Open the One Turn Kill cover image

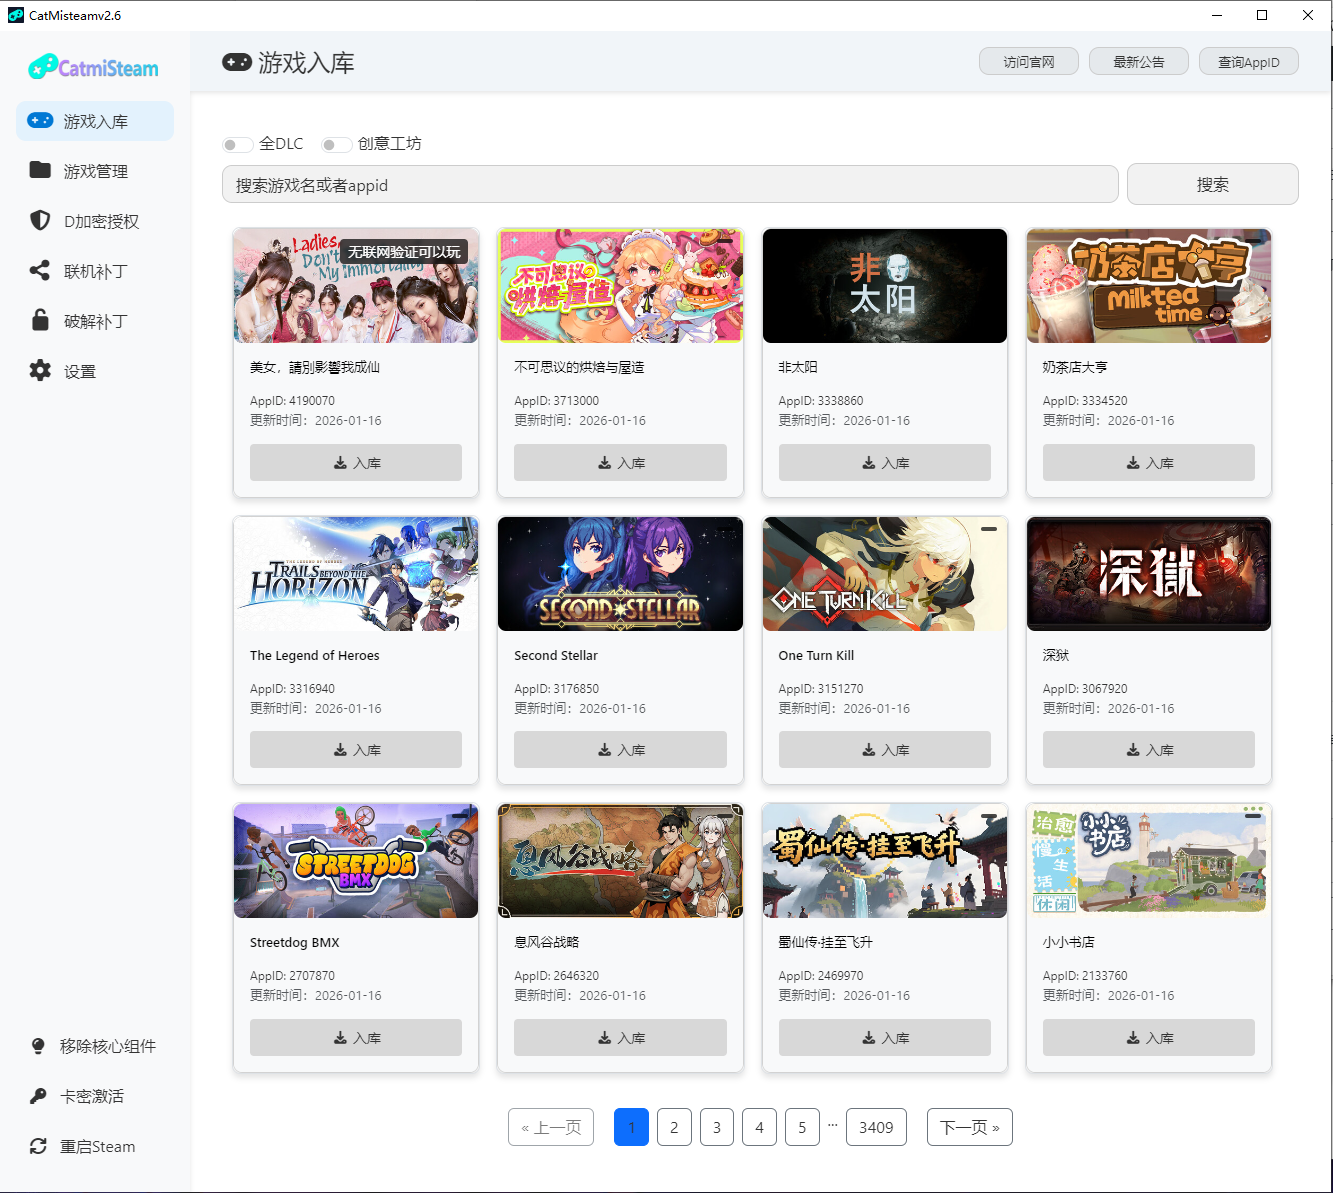click(x=885, y=574)
